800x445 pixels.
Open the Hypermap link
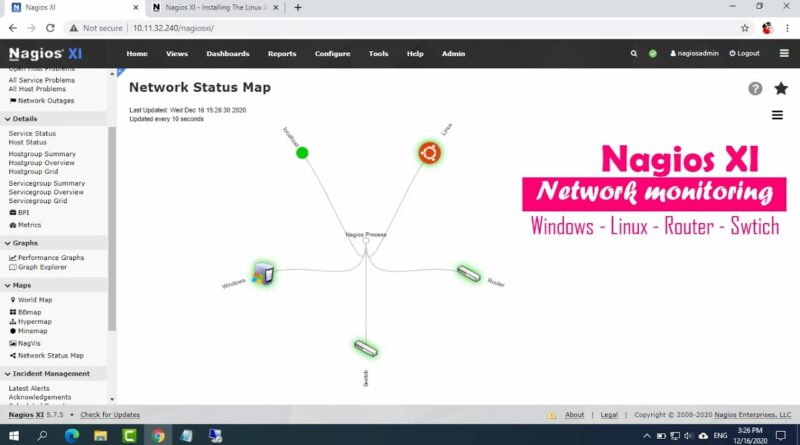point(31,322)
